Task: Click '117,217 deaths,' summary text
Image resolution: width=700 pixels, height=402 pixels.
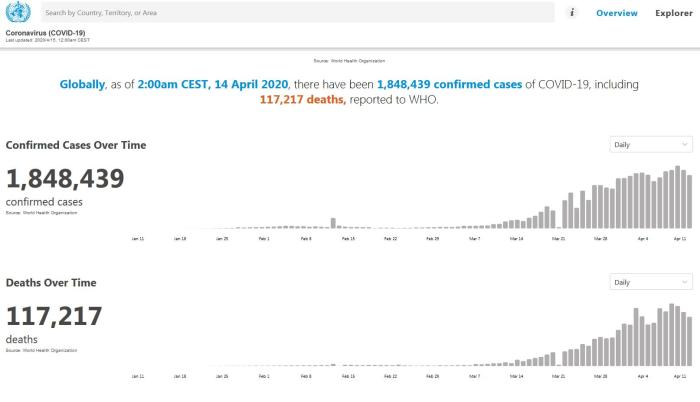Action: pos(303,100)
